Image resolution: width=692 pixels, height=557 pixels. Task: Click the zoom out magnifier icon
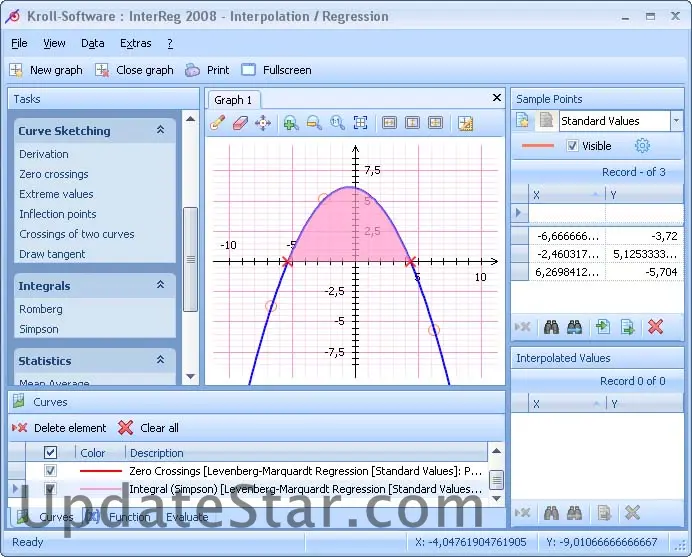pyautogui.click(x=314, y=123)
